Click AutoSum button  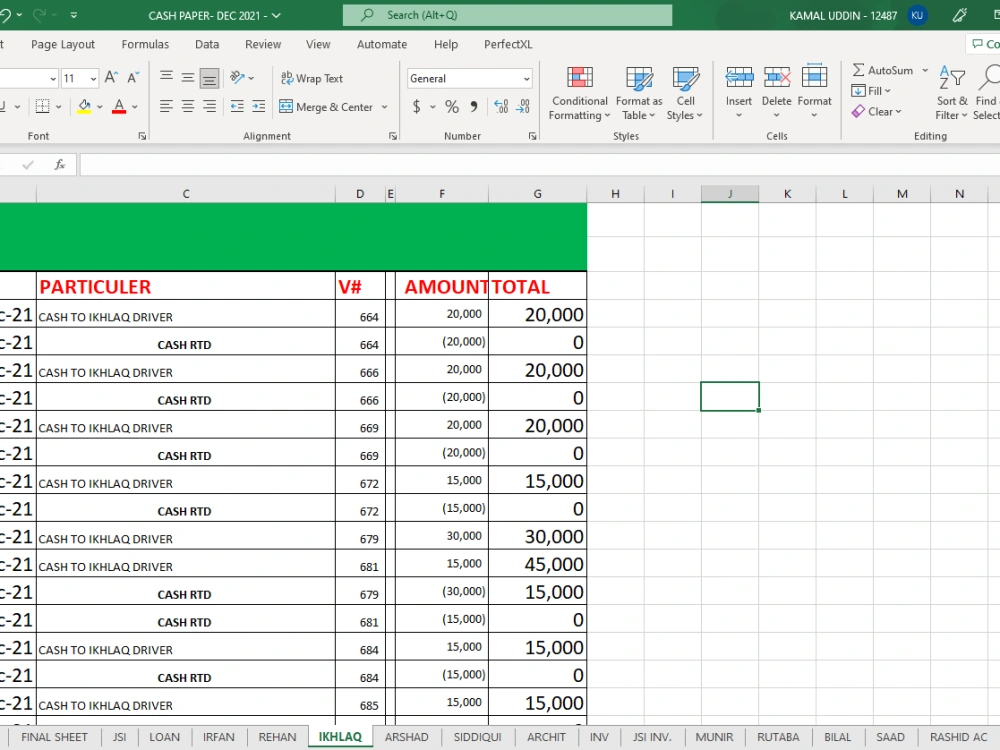tap(883, 70)
